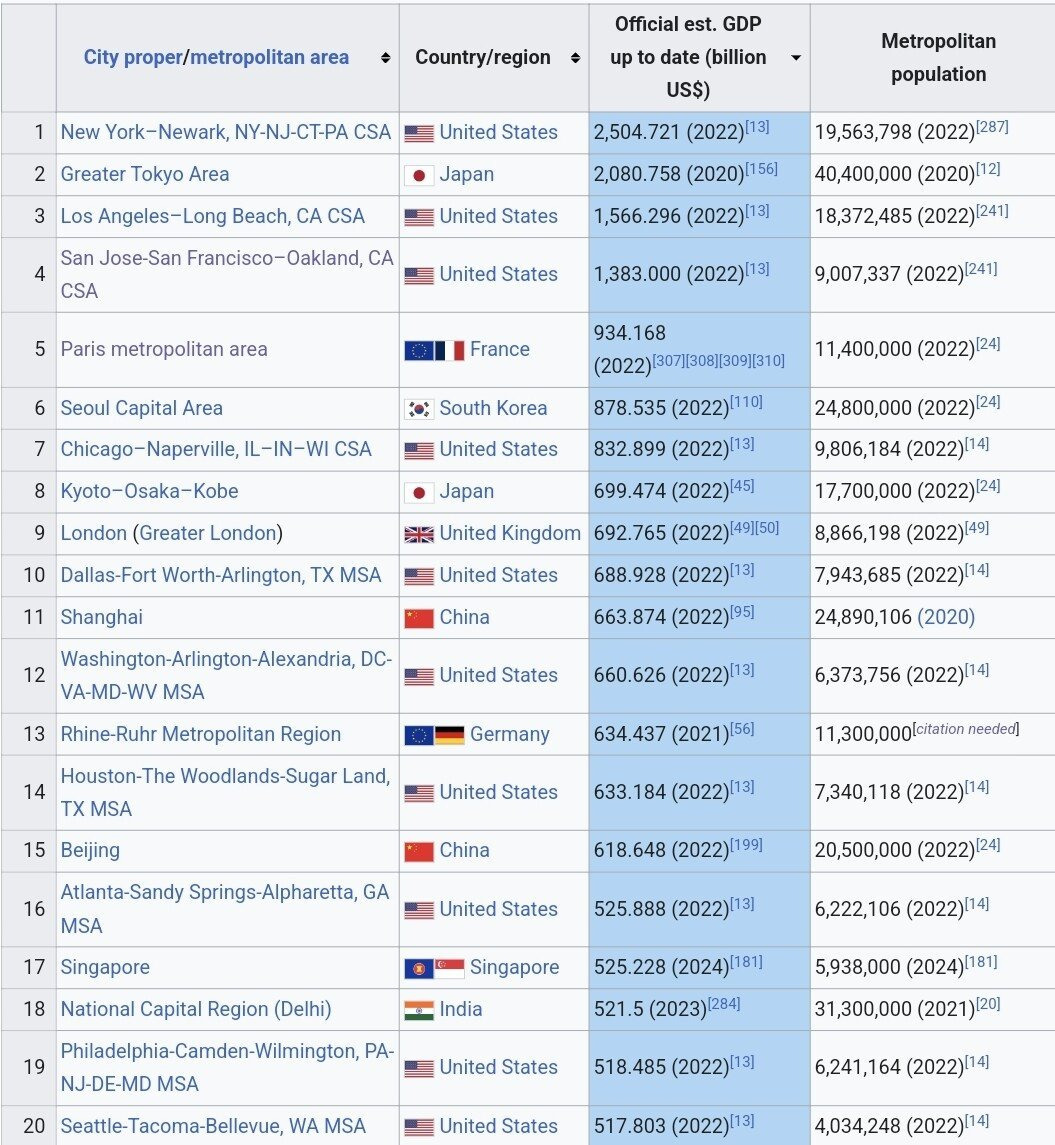Click the Singapore national flag icon
Viewport: 1055px width, 1145px height.
pos(450,968)
